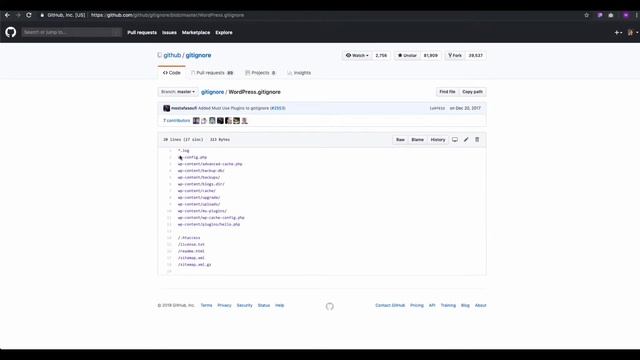Click the Copy path button
The width and height of the screenshot is (640, 360).
472,92
